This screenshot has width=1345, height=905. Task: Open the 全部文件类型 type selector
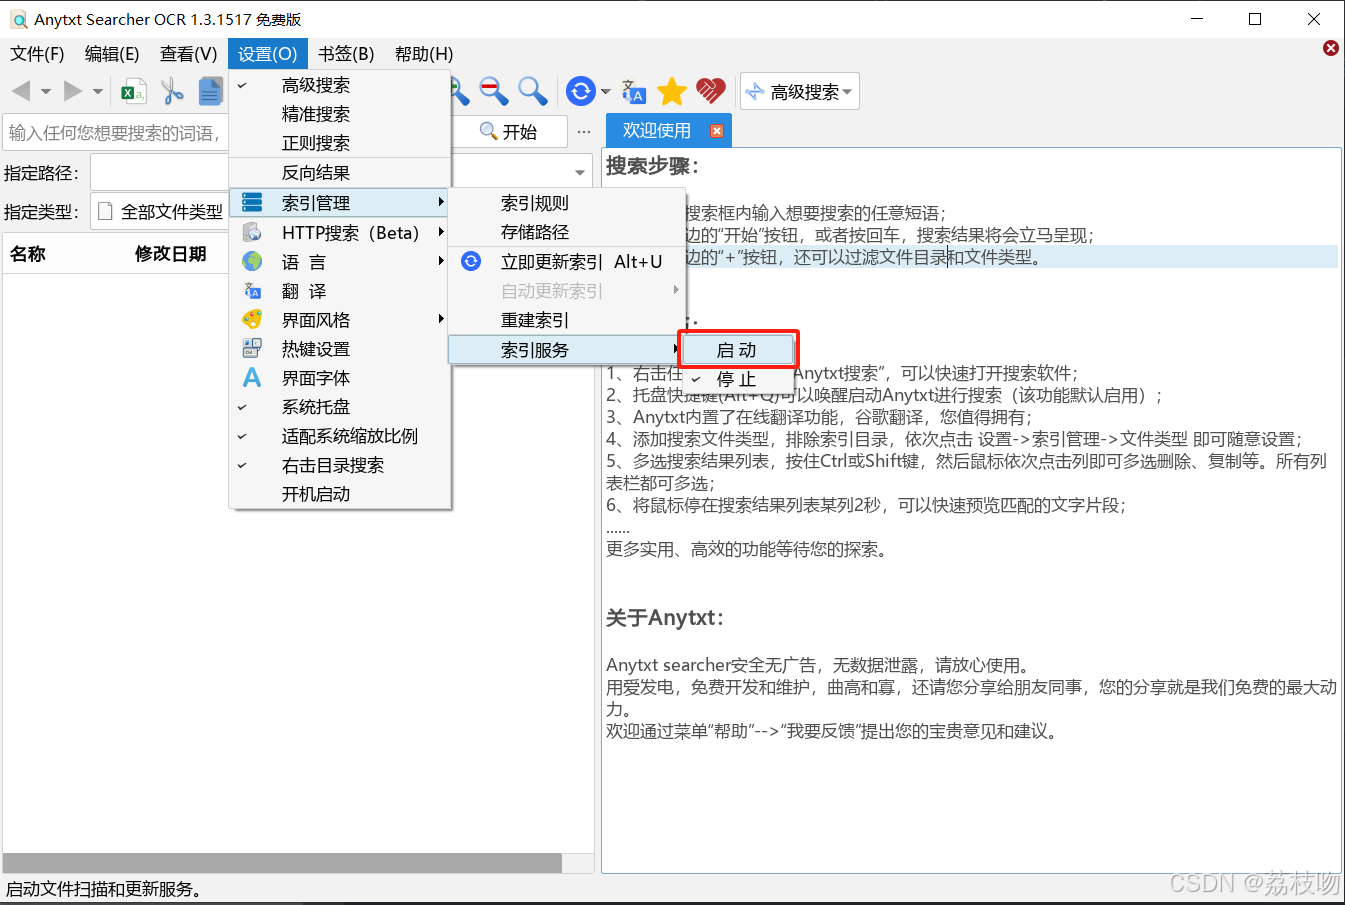(x=160, y=212)
